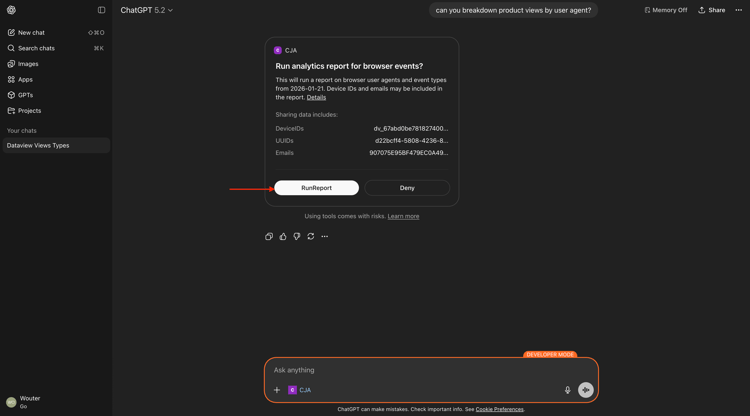The width and height of the screenshot is (750, 416).
Task: Start a New chat
Action: 56,33
